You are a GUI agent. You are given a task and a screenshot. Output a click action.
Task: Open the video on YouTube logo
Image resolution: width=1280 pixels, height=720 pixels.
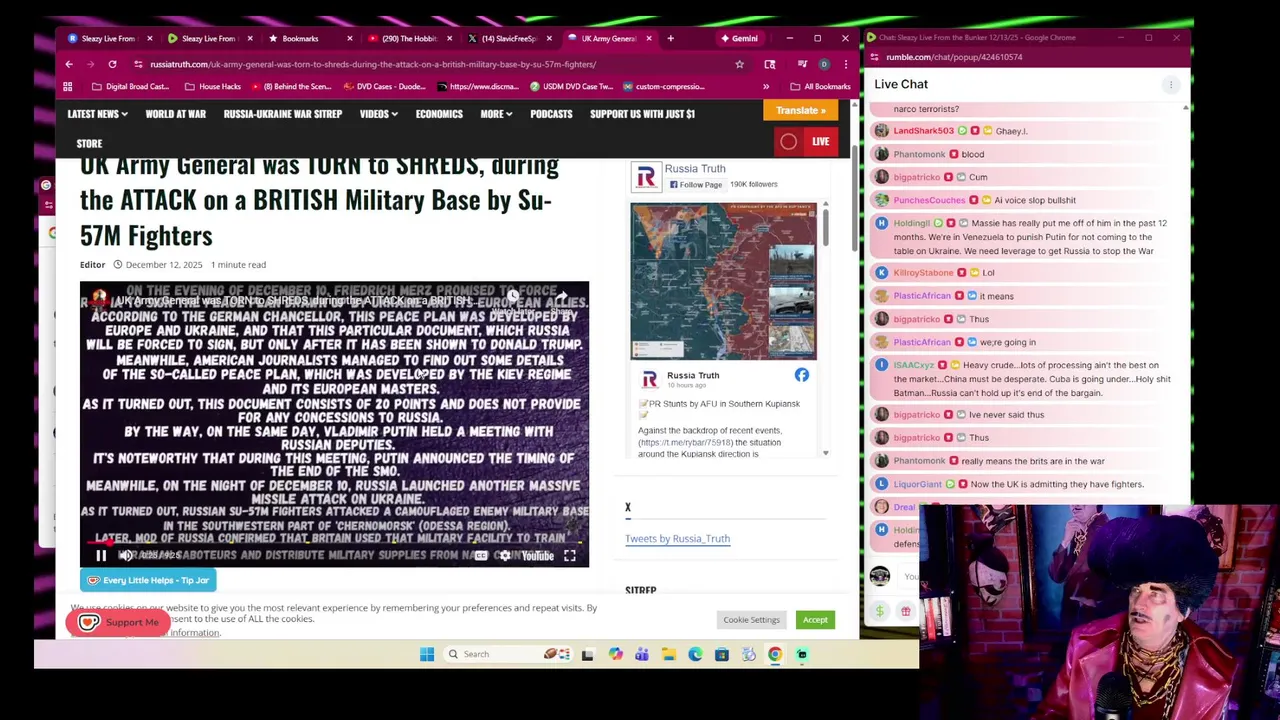point(536,555)
